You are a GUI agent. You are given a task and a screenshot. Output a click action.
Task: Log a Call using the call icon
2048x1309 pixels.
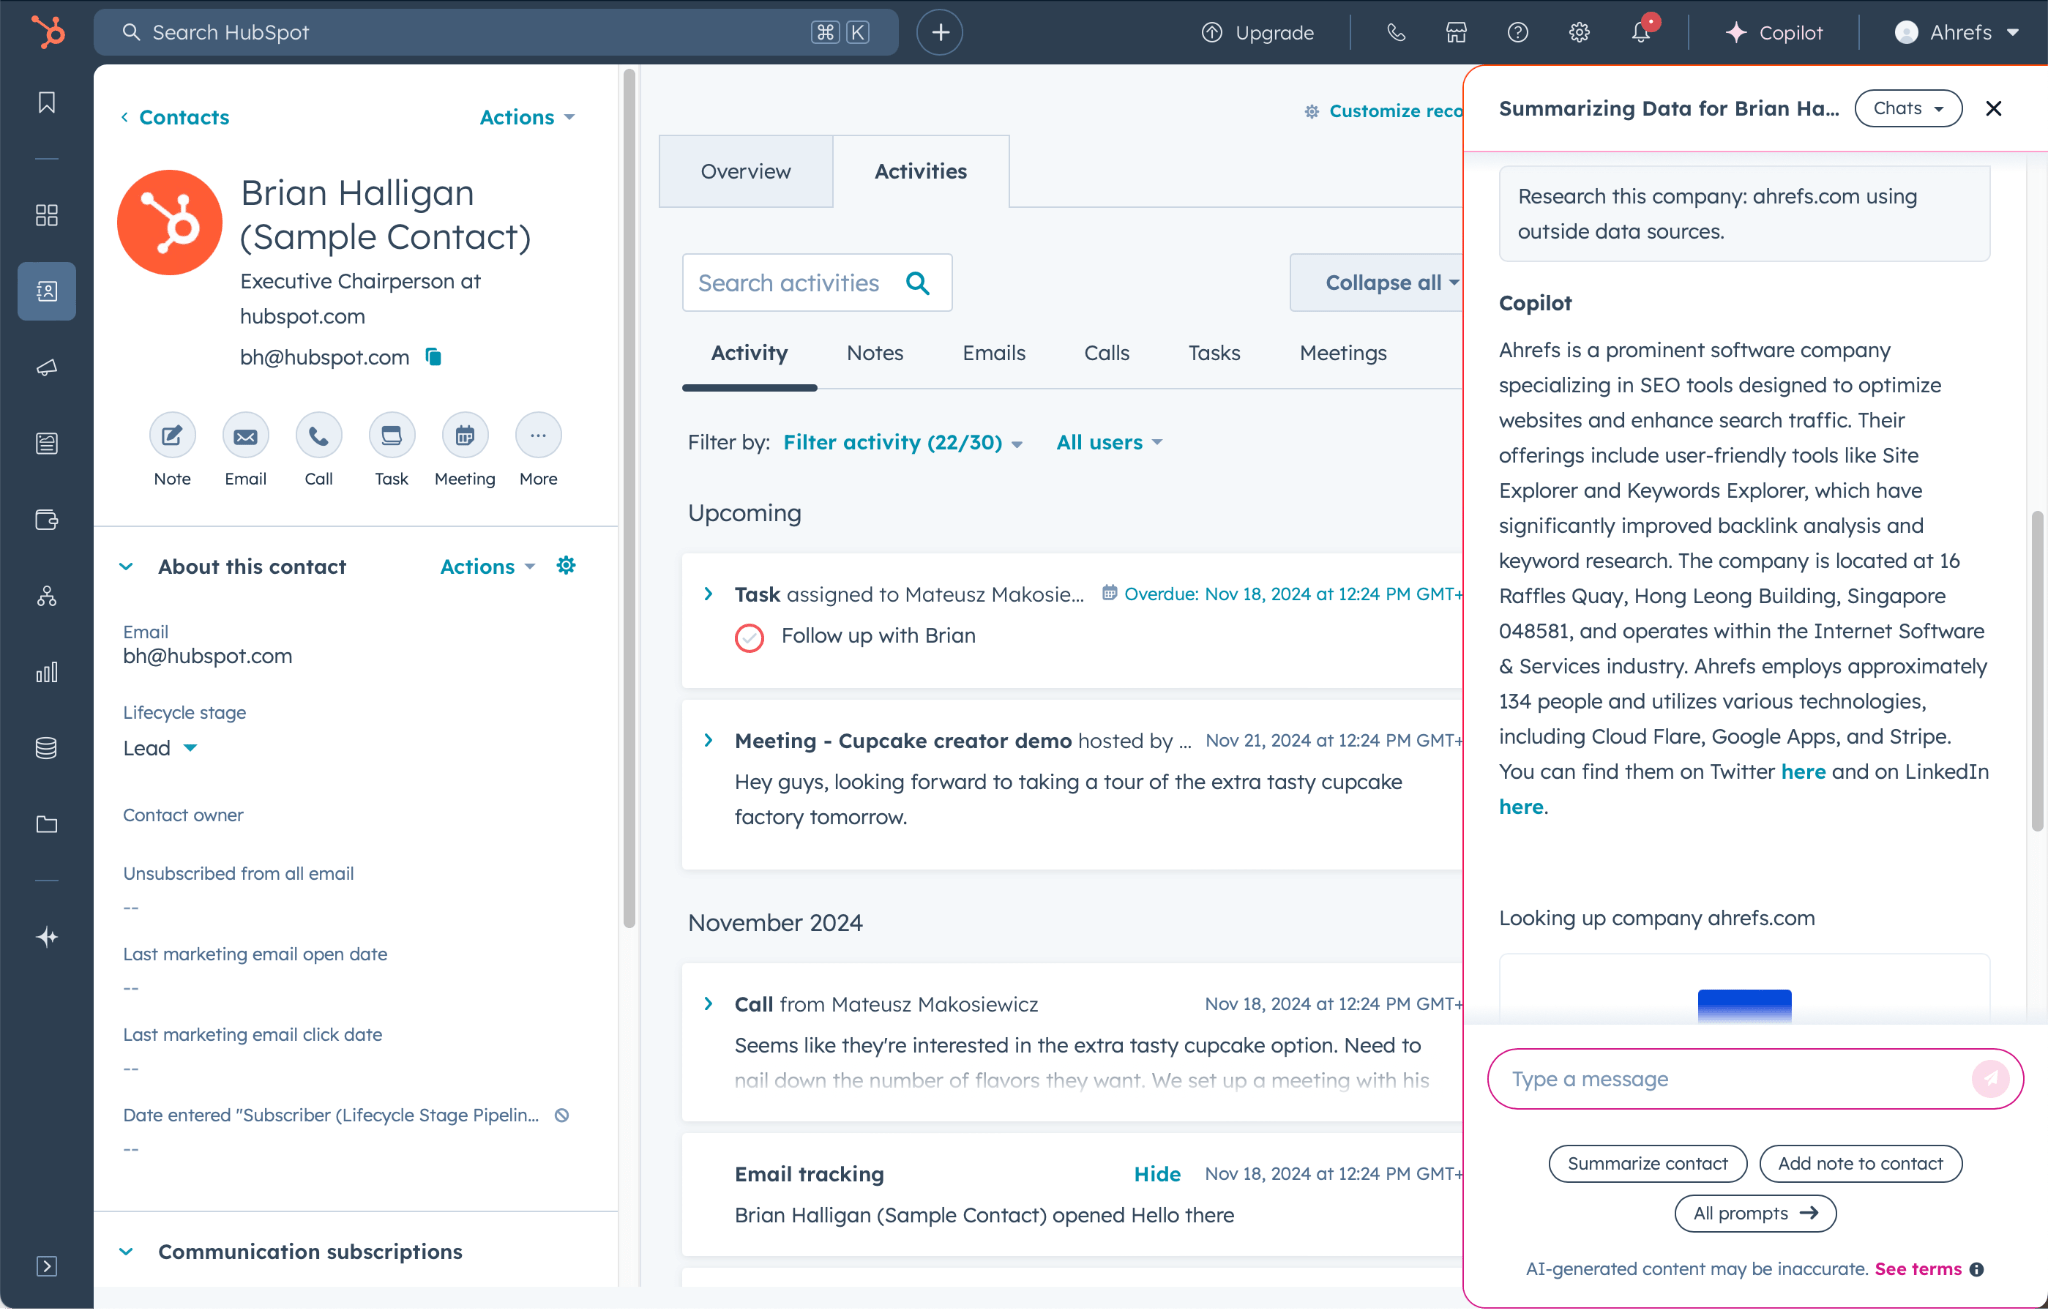coord(318,436)
